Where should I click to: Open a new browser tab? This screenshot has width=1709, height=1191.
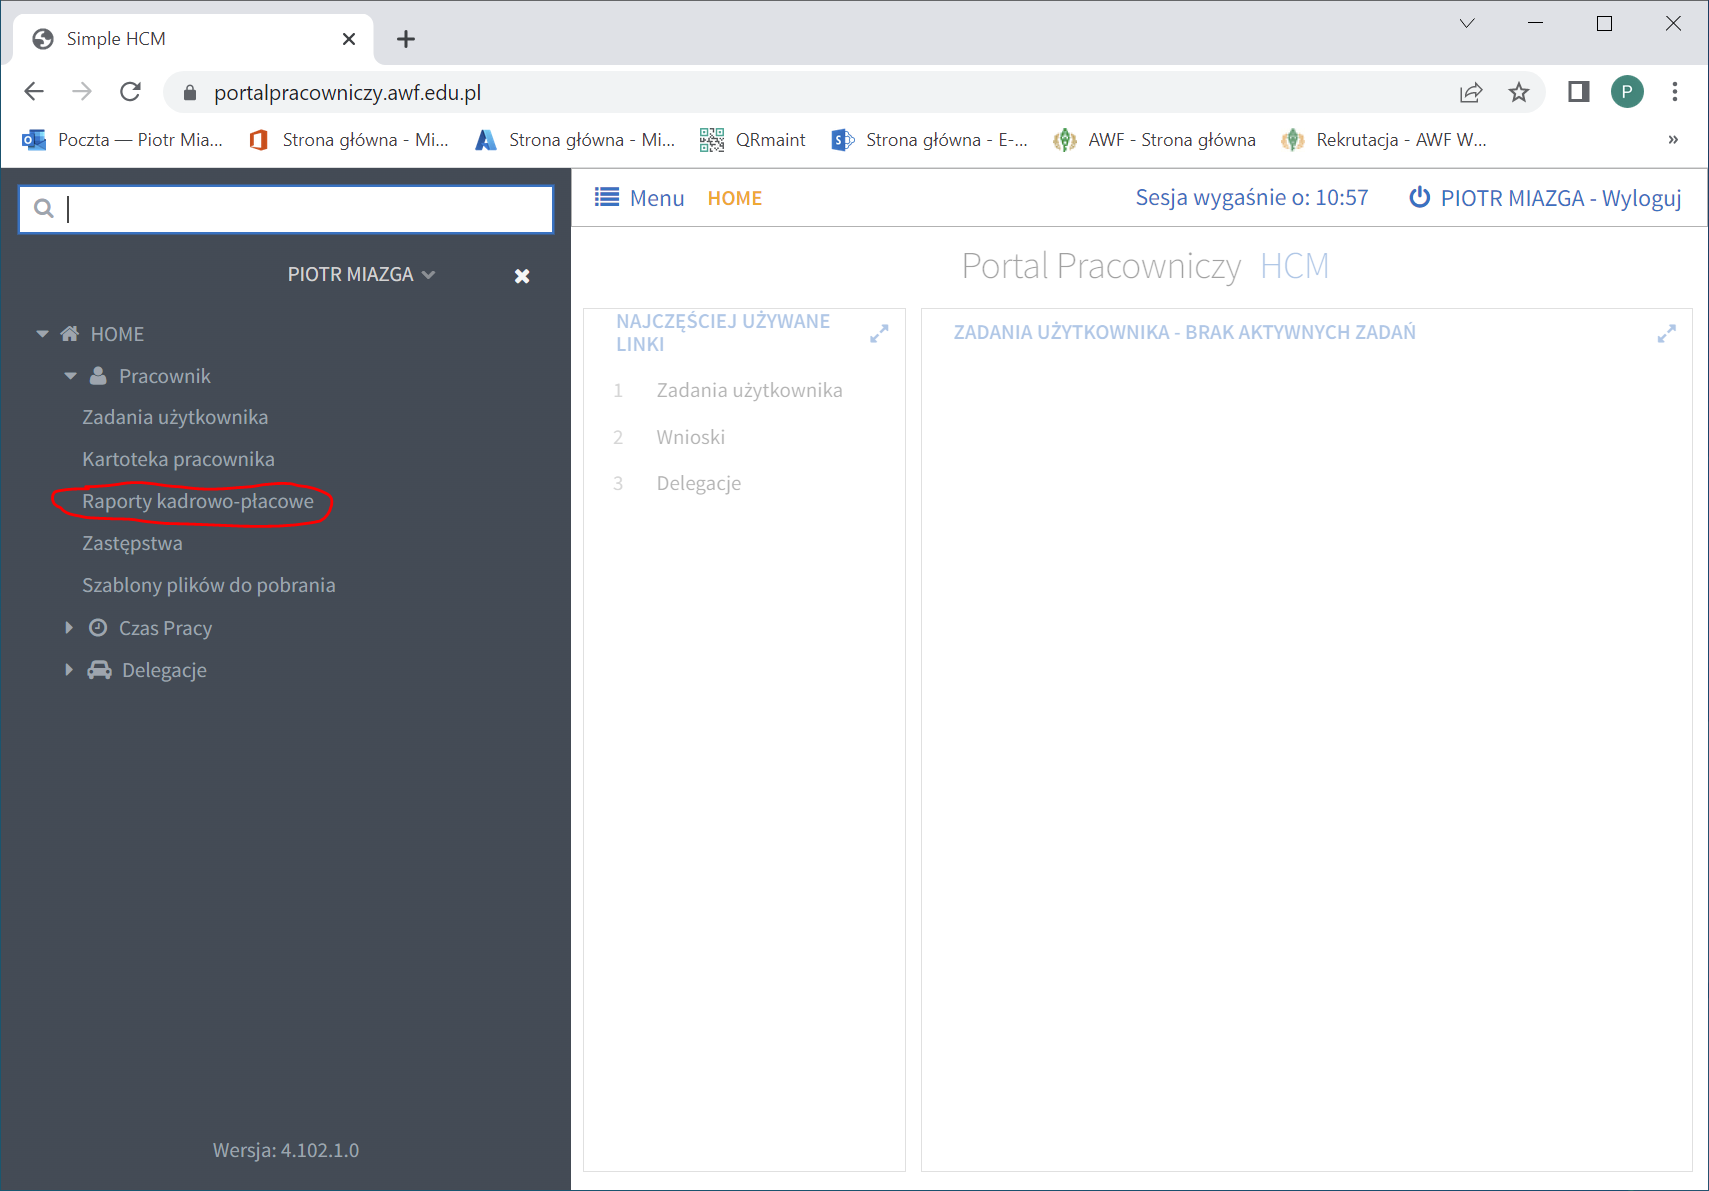point(405,39)
